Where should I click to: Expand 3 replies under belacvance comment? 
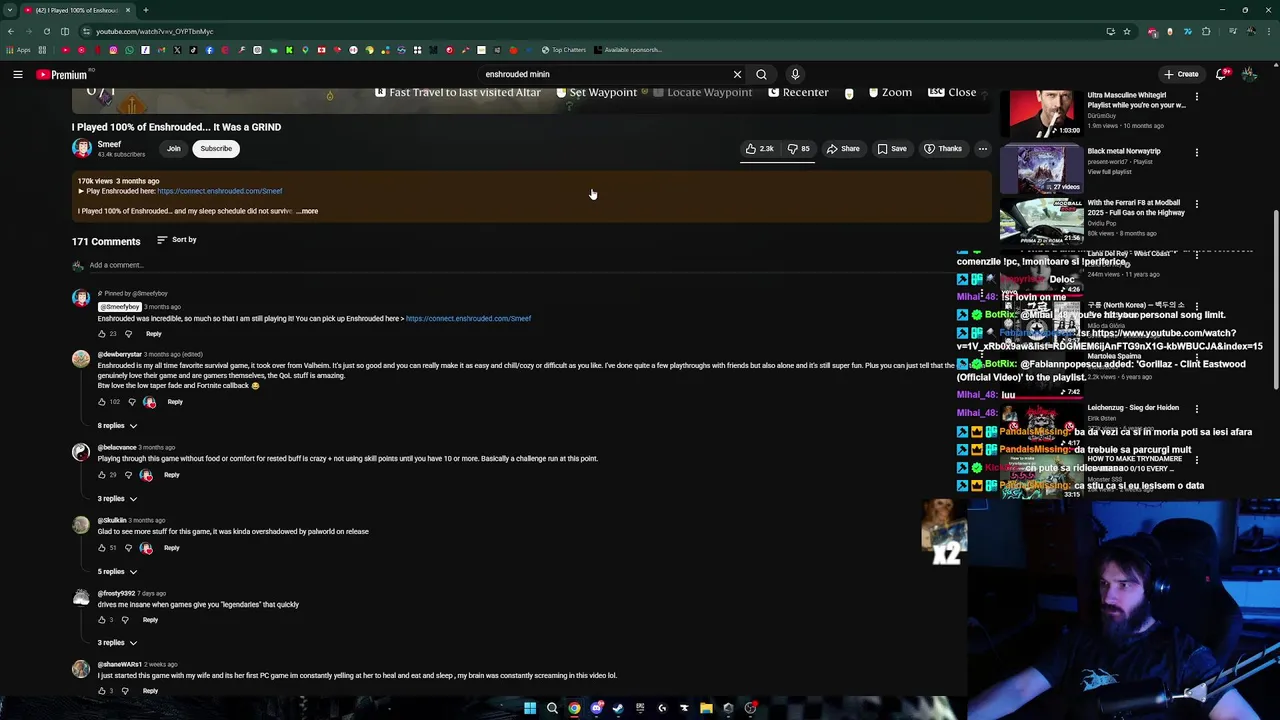tap(117, 499)
